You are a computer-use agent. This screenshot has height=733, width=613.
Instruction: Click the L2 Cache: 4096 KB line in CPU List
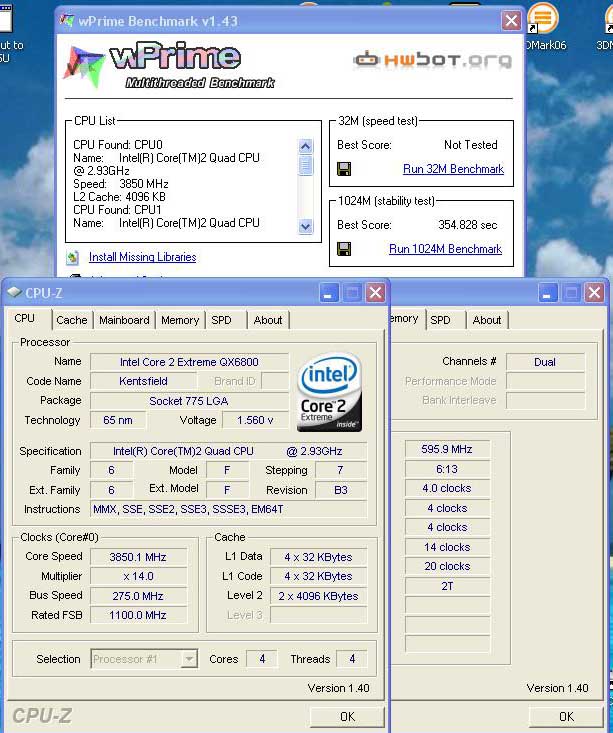point(119,197)
